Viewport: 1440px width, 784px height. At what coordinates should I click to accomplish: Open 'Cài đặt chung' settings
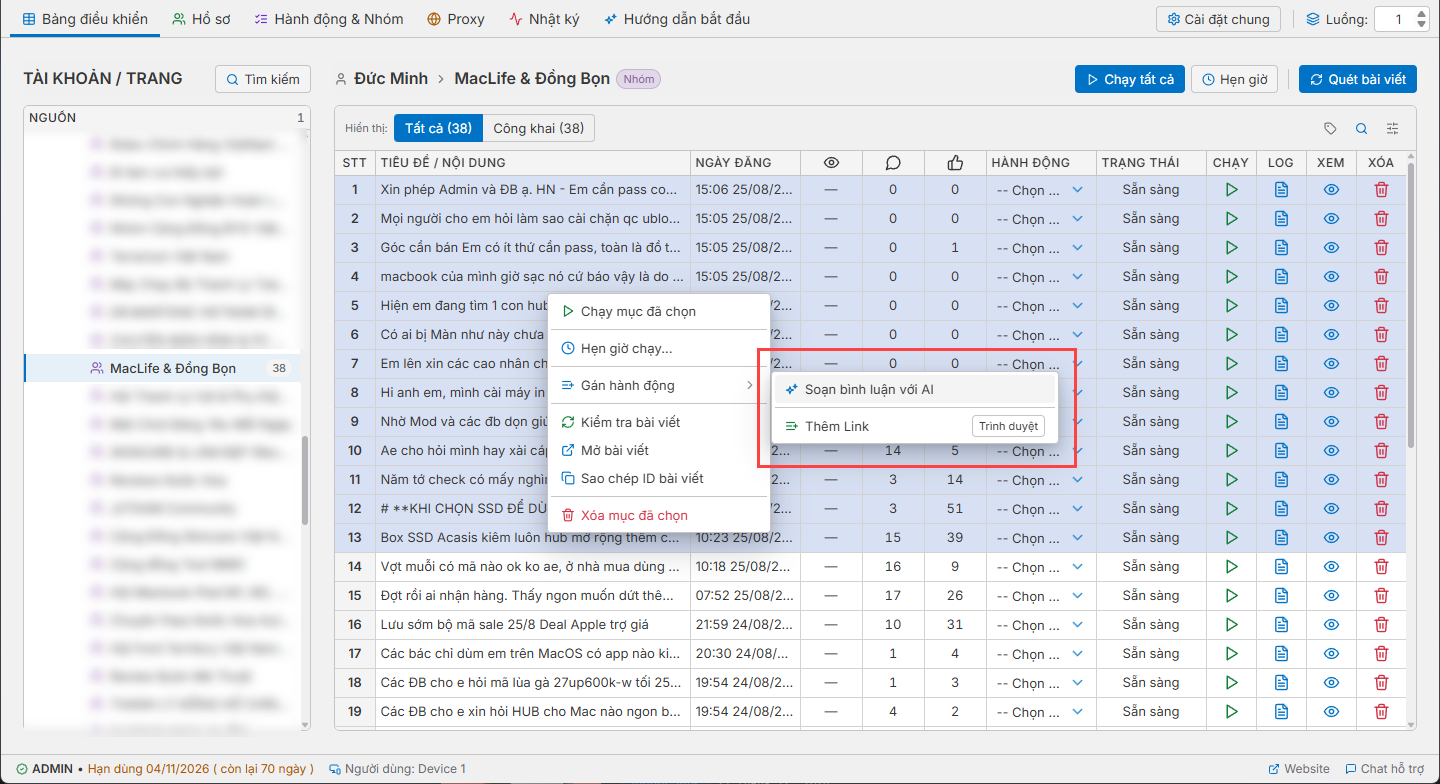point(1219,19)
